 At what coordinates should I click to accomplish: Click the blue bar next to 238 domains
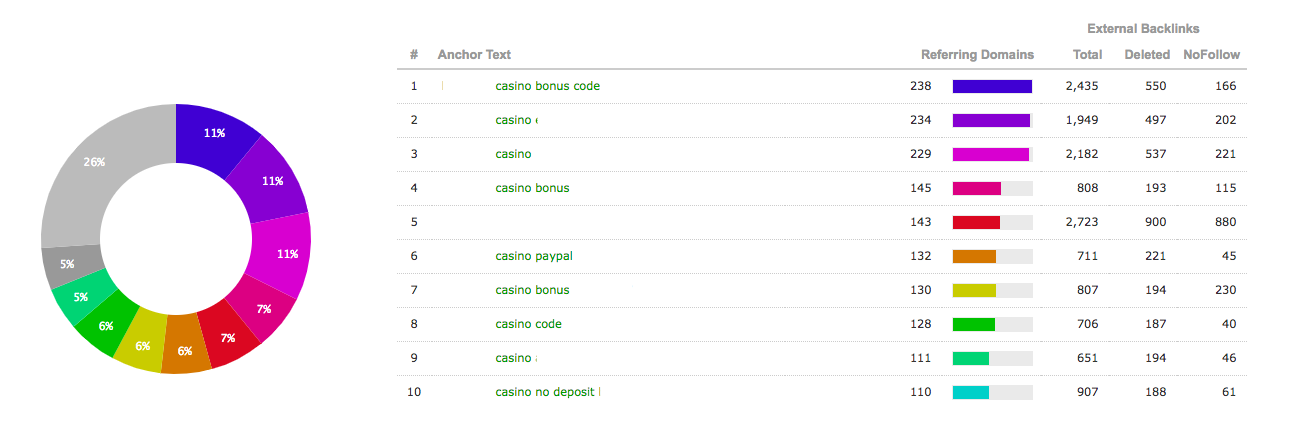click(x=992, y=87)
